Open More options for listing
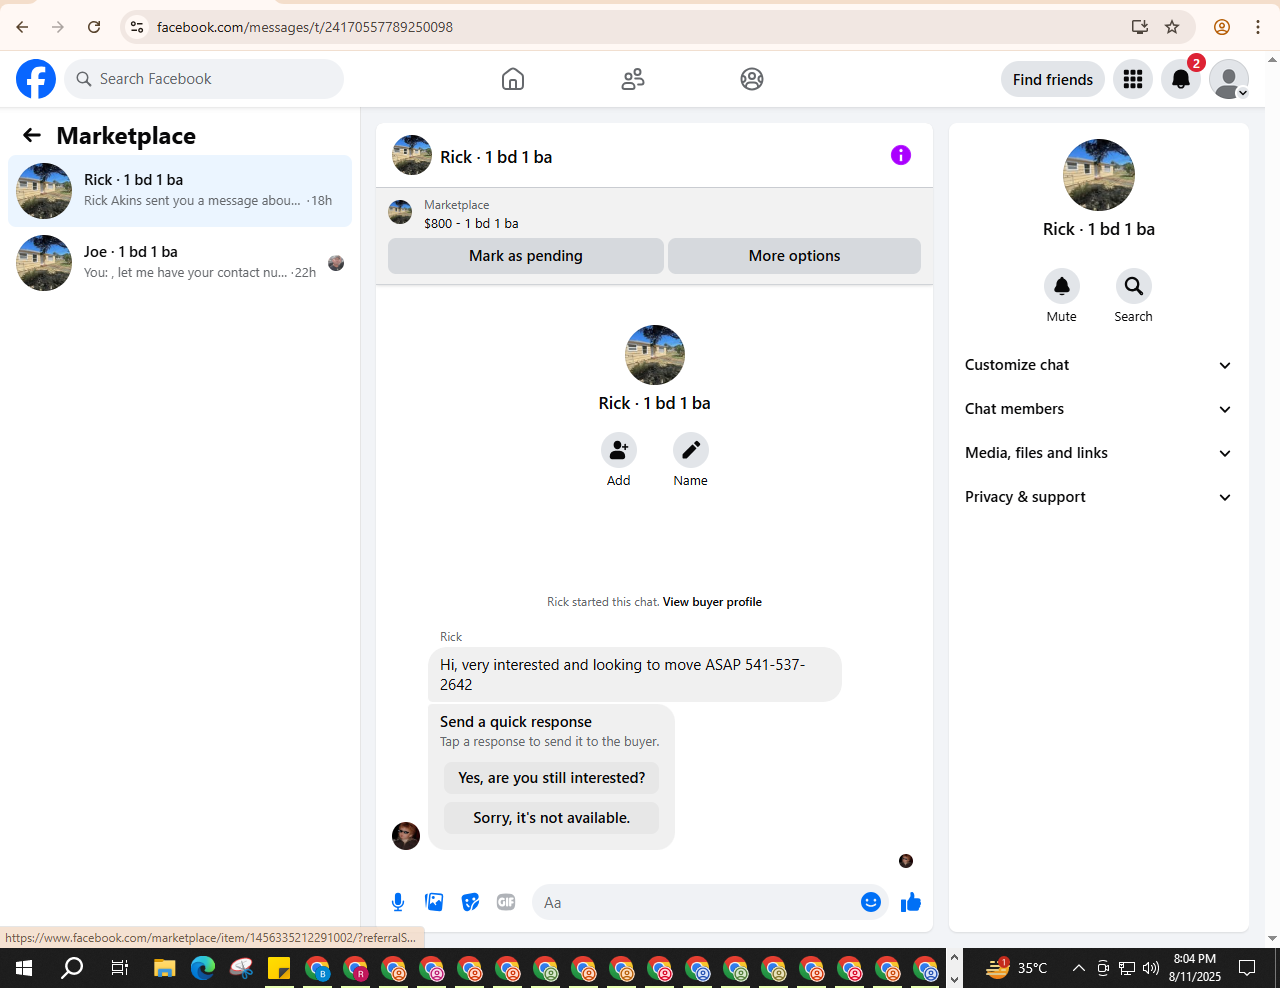This screenshot has height=988, width=1280. [794, 256]
